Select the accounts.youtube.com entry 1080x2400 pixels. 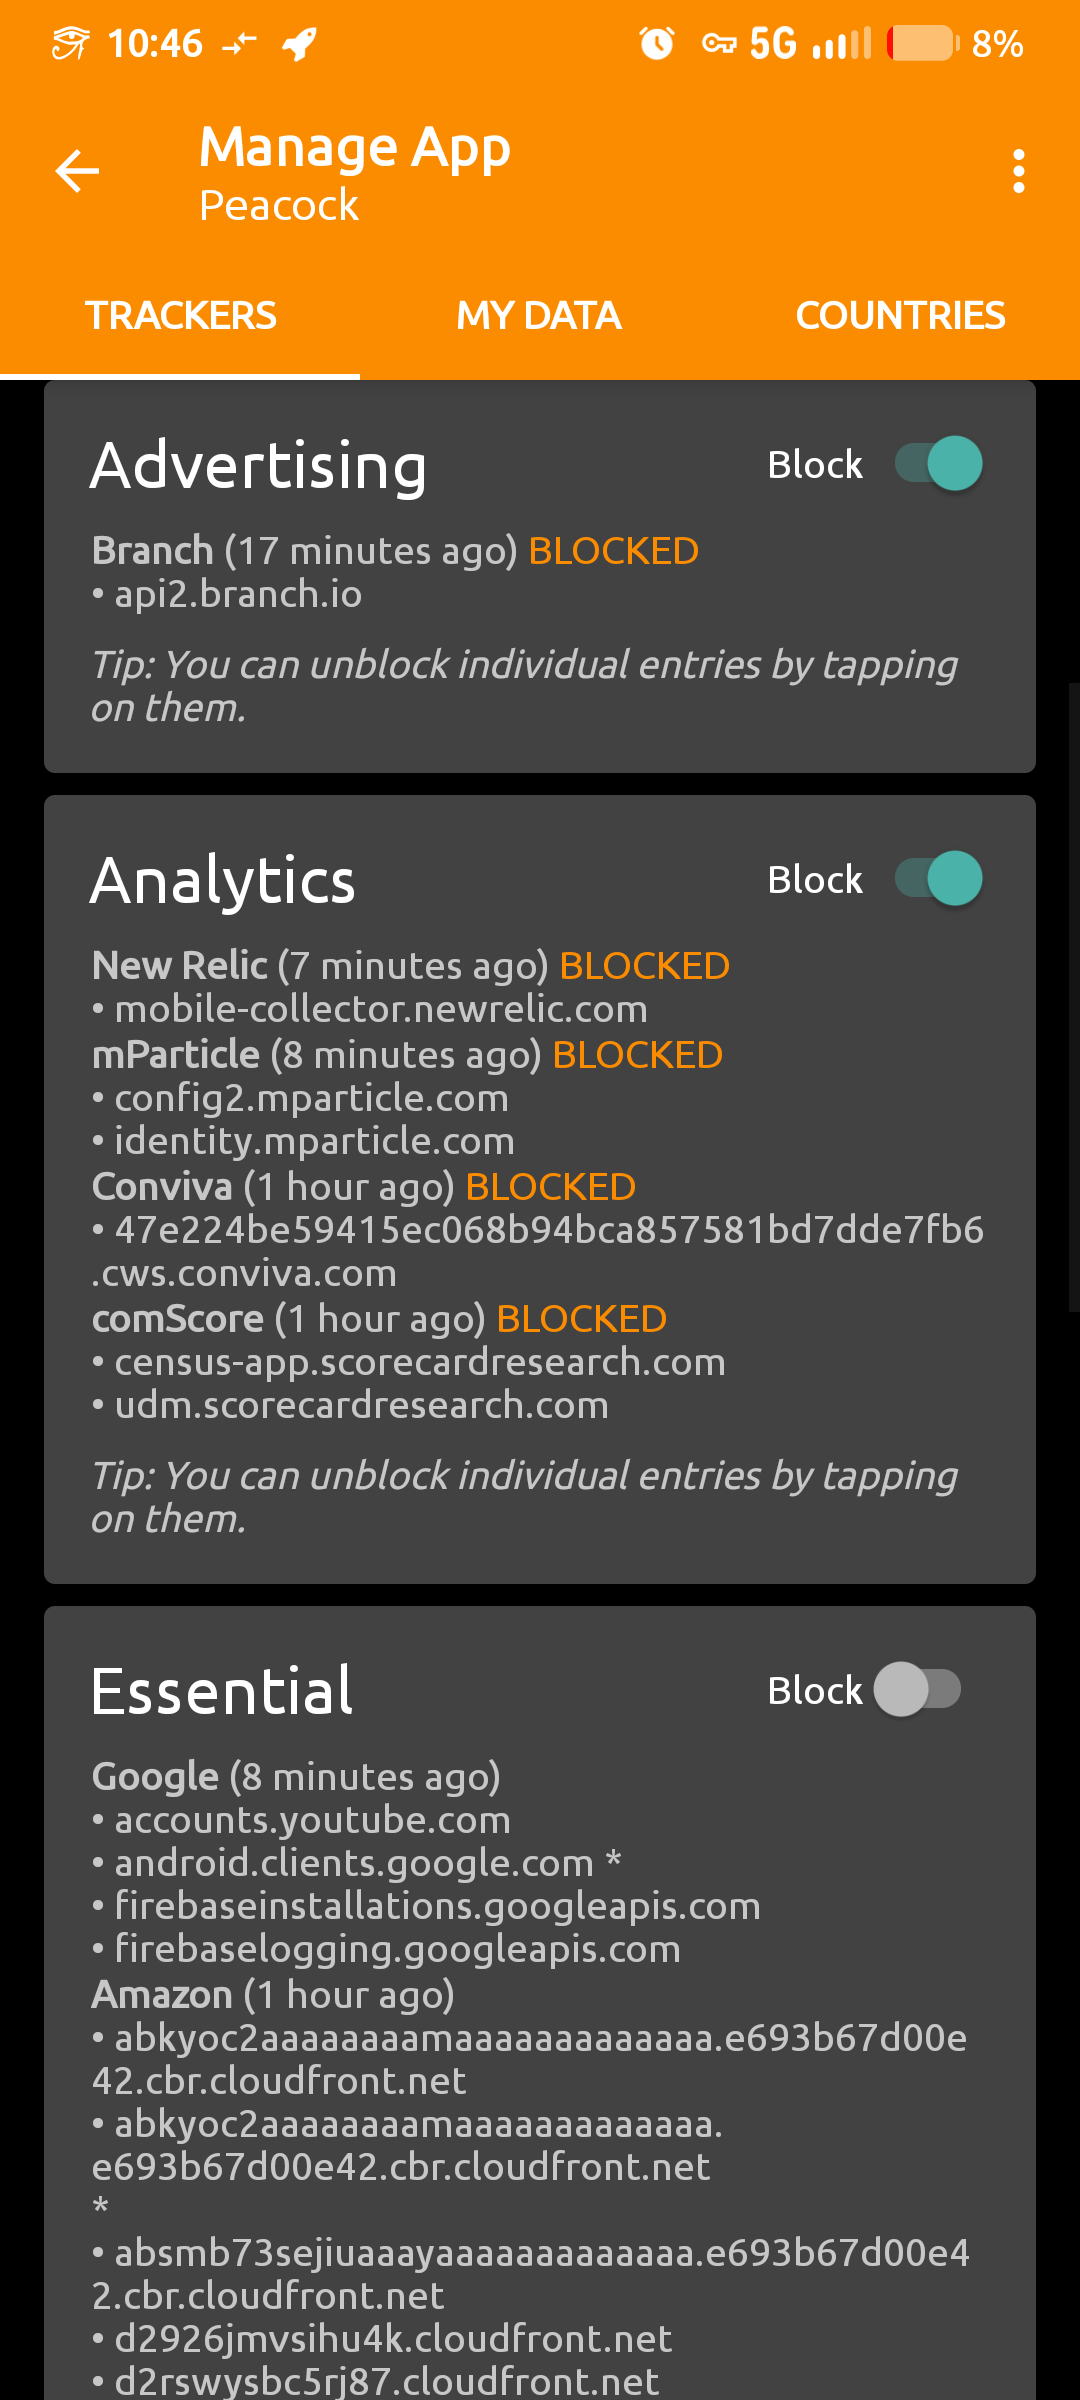pos(312,1821)
